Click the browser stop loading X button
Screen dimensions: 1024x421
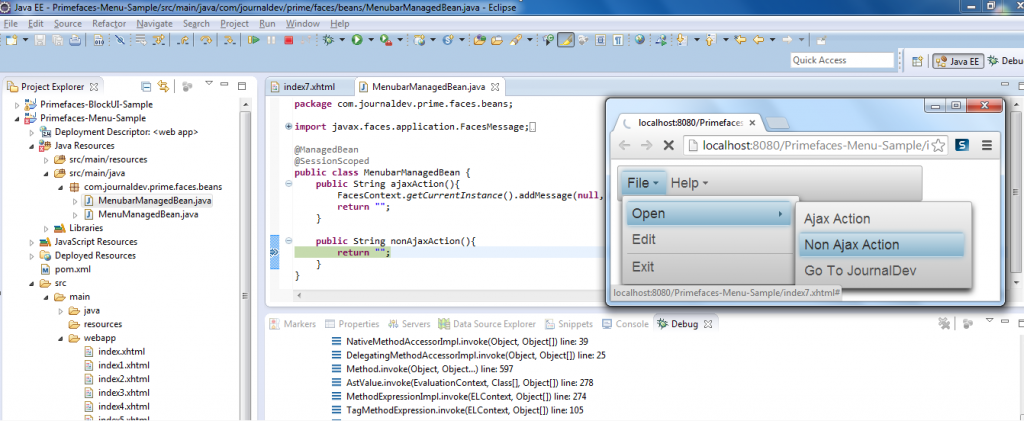point(668,146)
